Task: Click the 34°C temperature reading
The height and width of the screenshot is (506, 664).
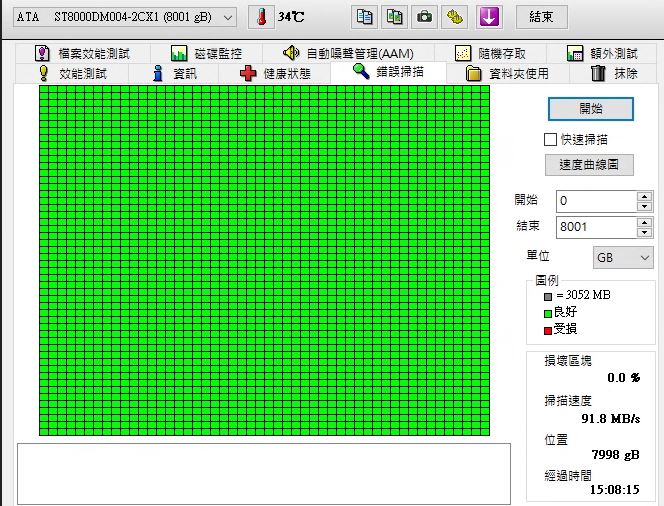Action: tap(291, 17)
